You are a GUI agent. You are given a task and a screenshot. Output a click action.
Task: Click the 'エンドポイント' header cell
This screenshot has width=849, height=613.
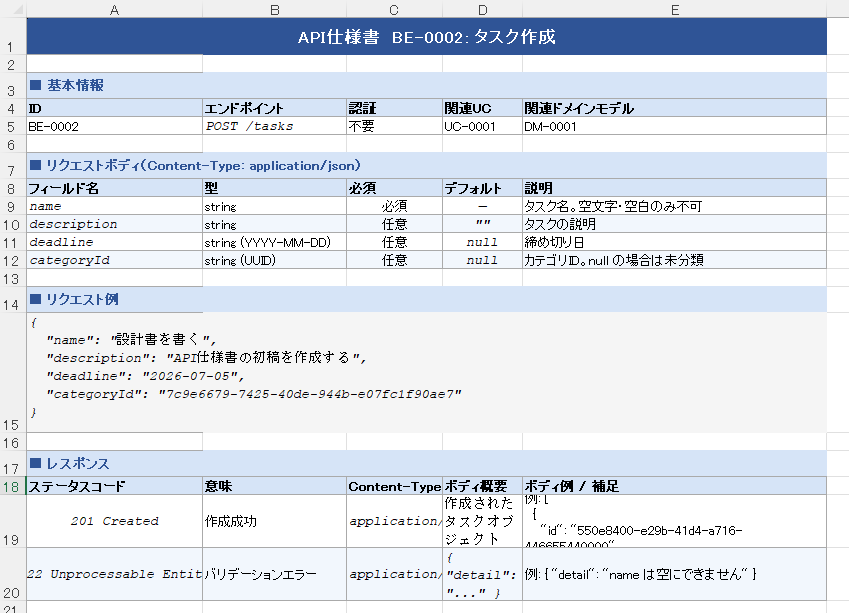tap(275, 108)
